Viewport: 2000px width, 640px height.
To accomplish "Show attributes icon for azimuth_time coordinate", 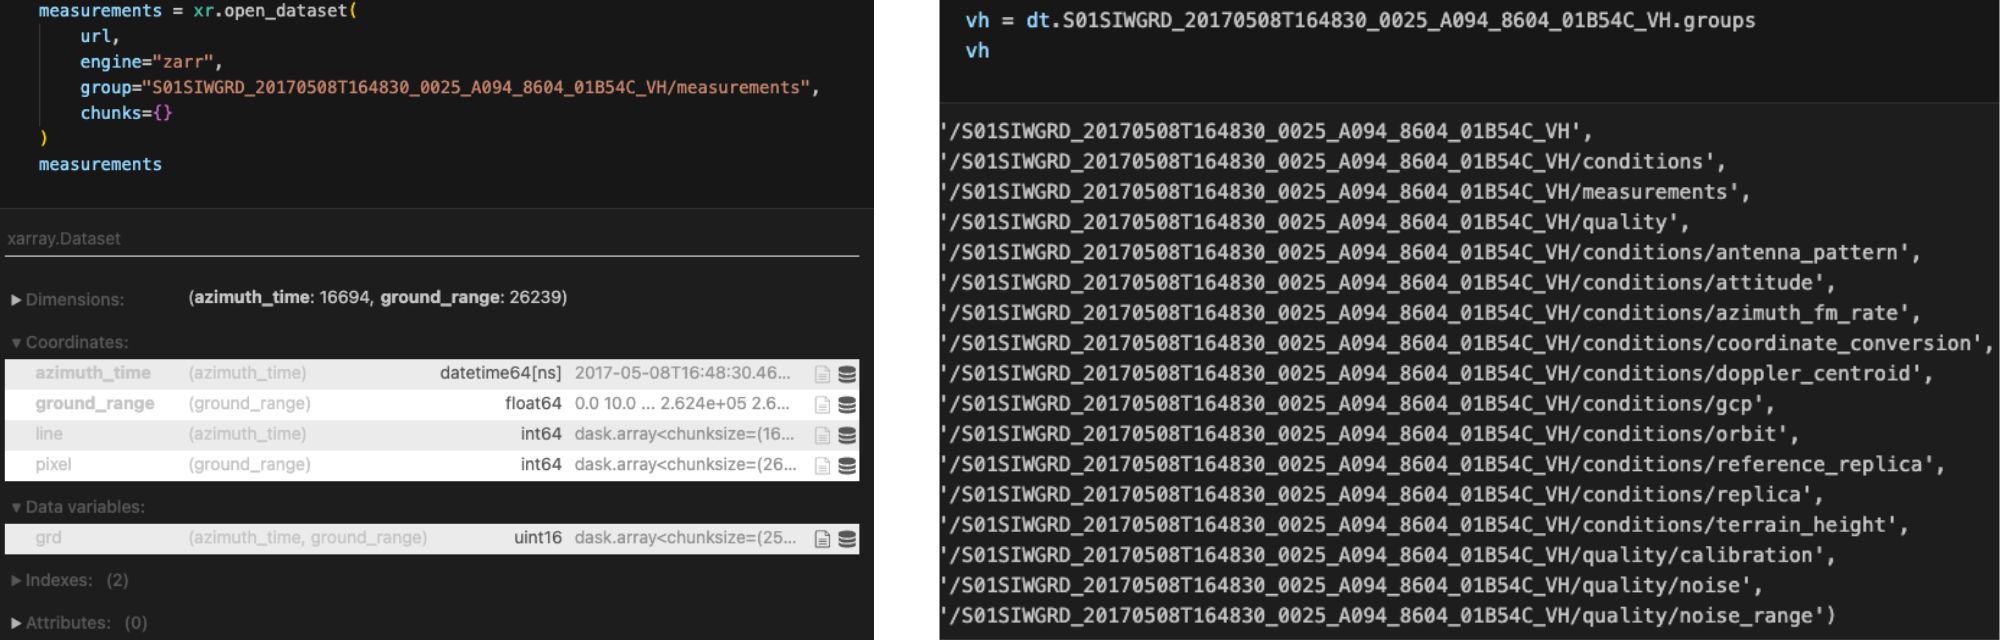I will (822, 374).
